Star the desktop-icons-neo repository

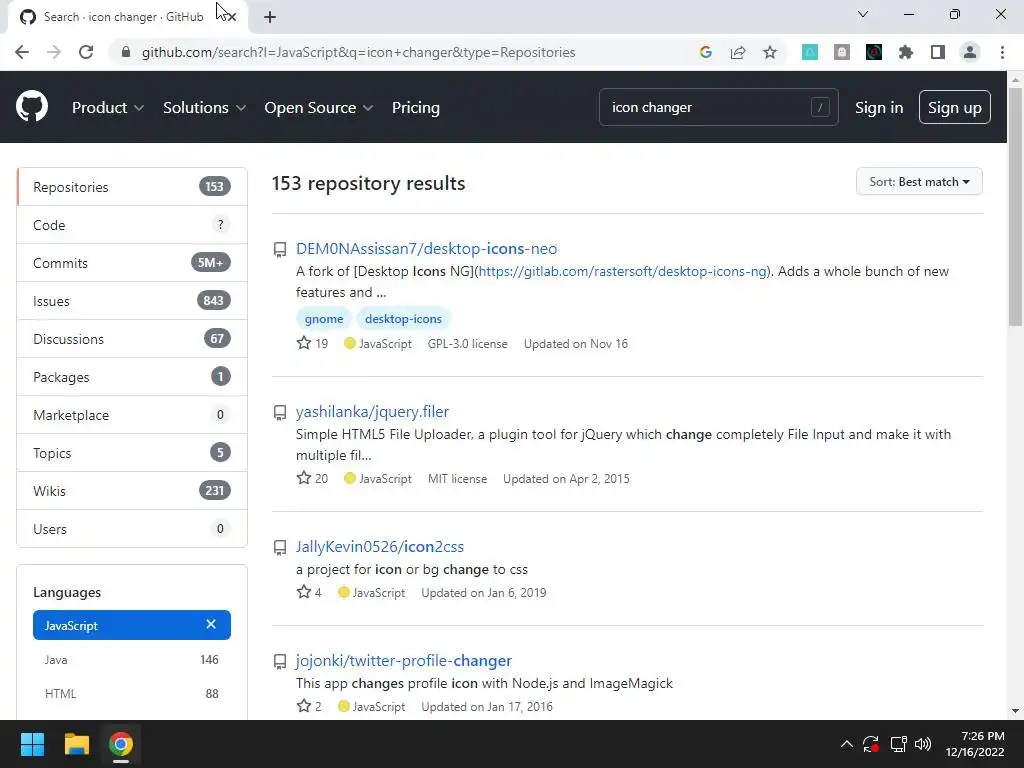[304, 343]
